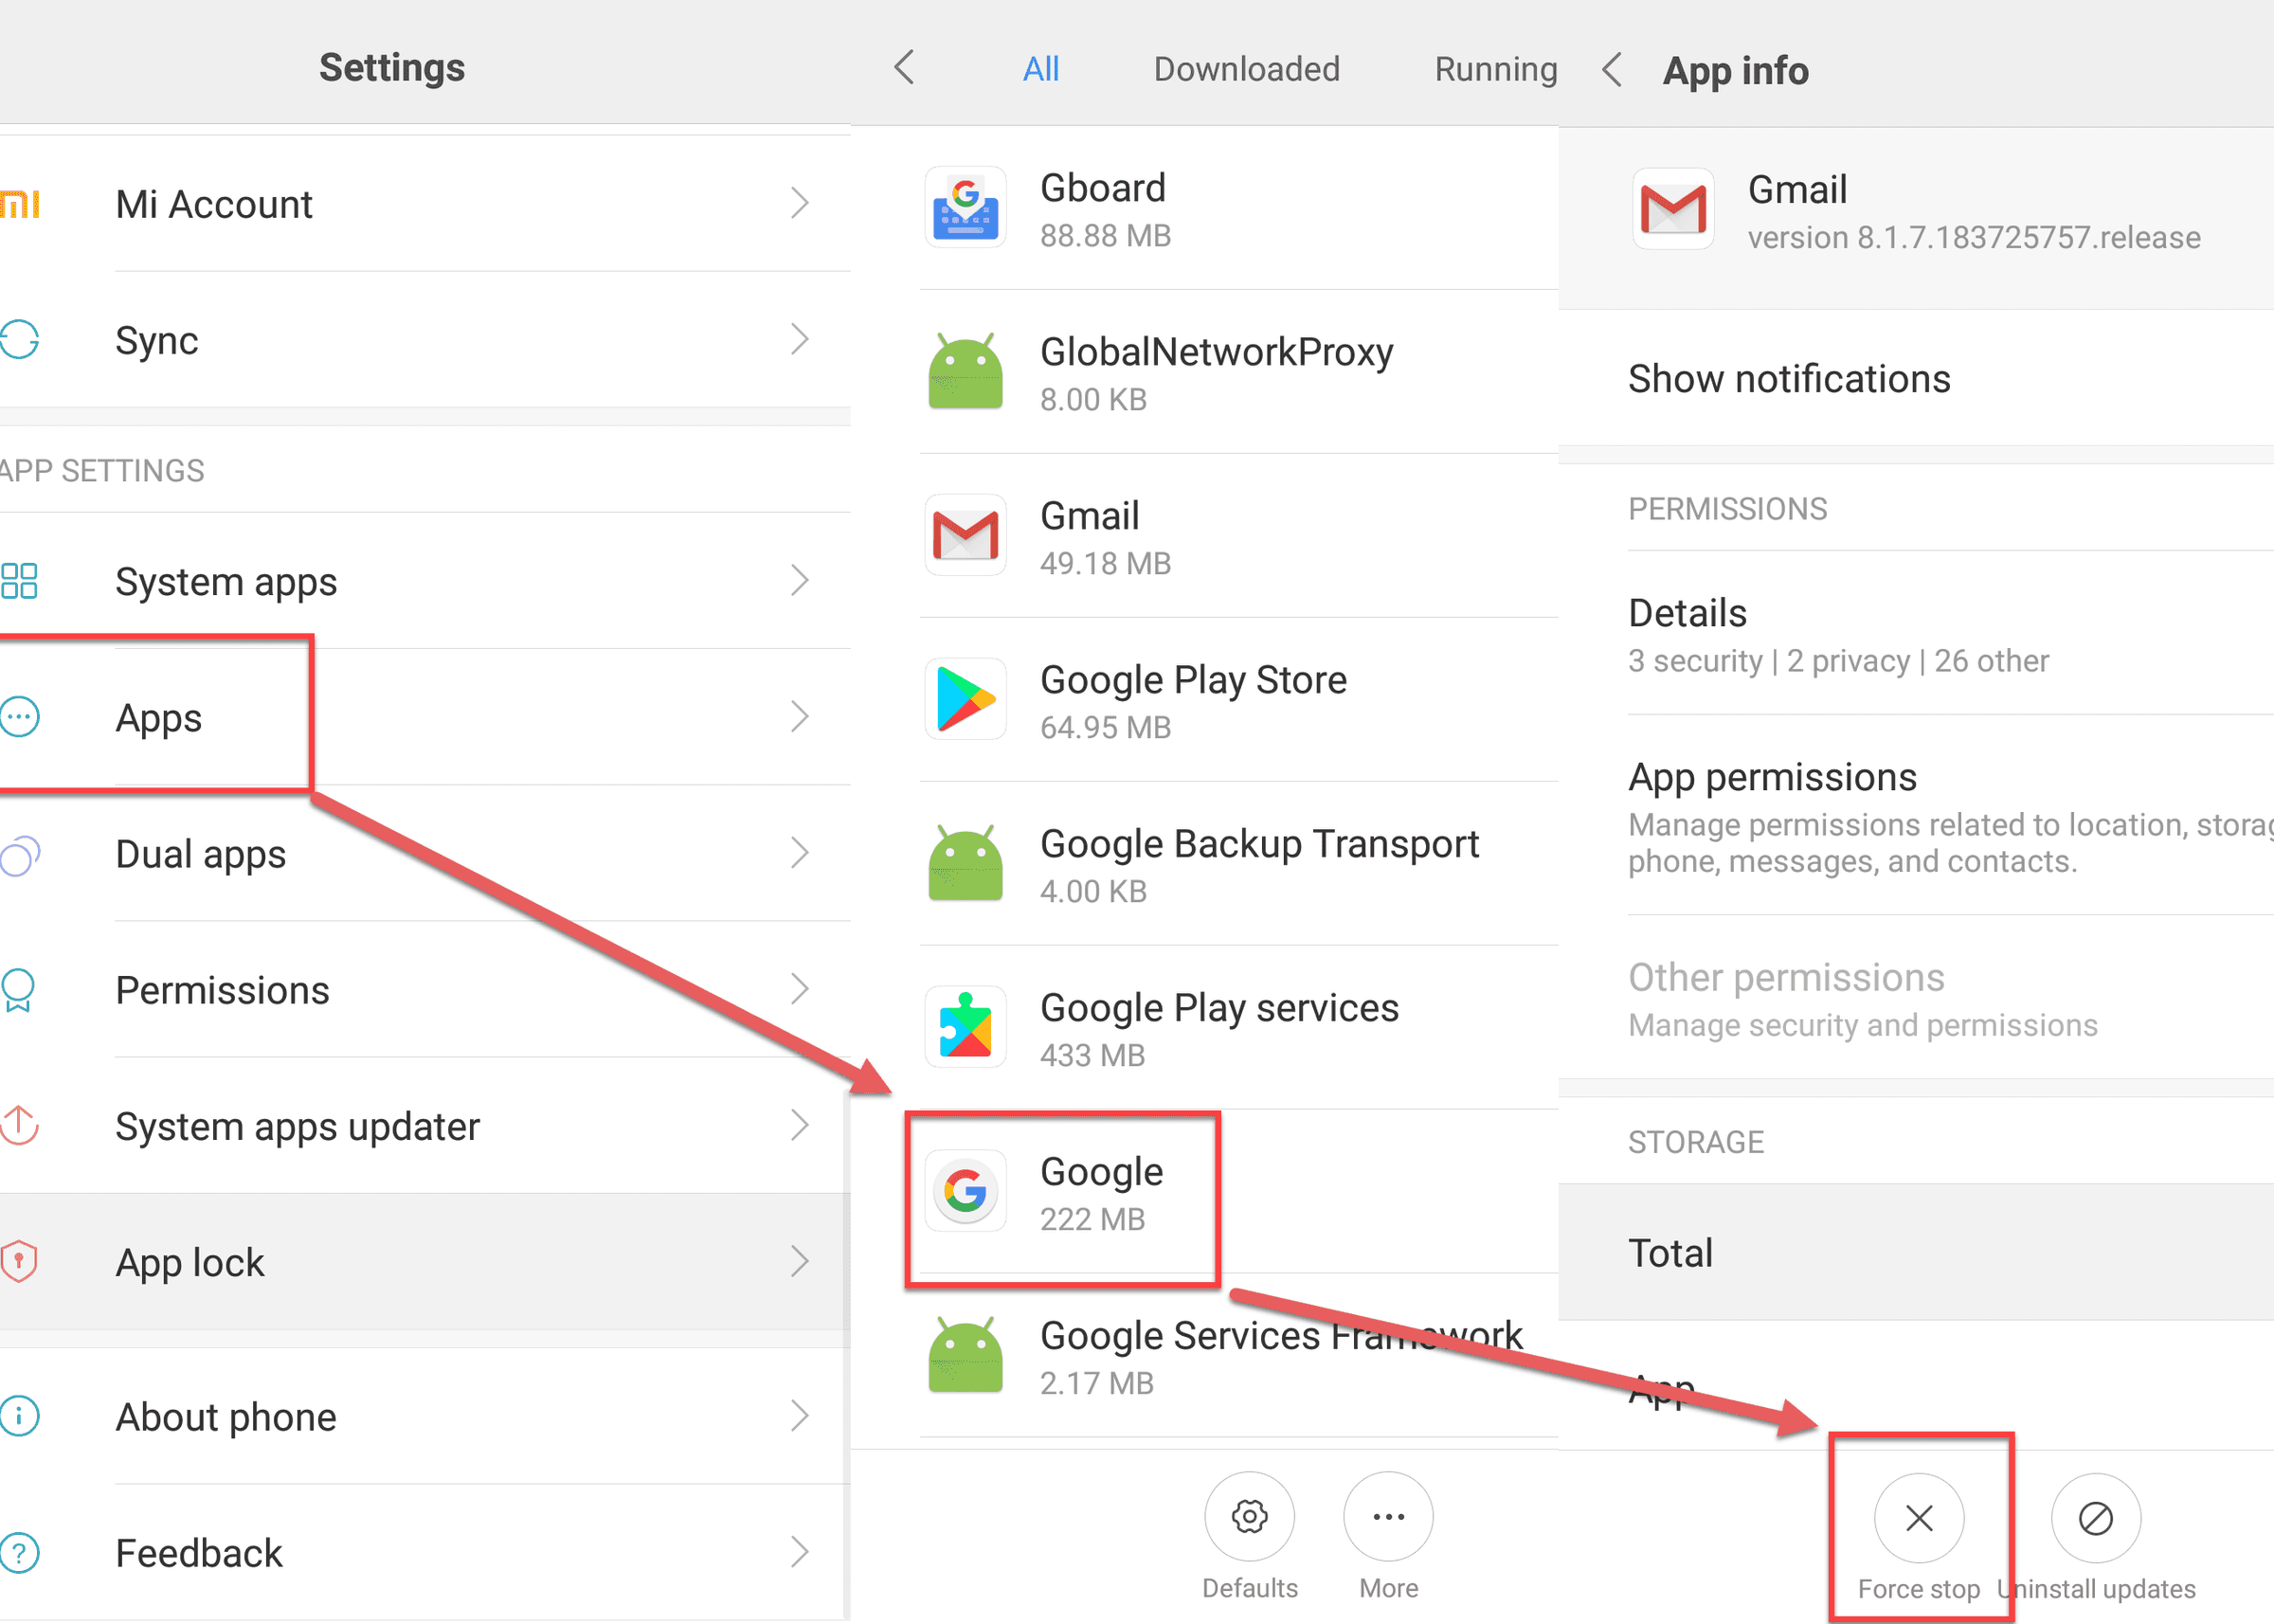Screen dimensions: 2274x1624
Task: Select the About phone label
Action: point(226,1417)
